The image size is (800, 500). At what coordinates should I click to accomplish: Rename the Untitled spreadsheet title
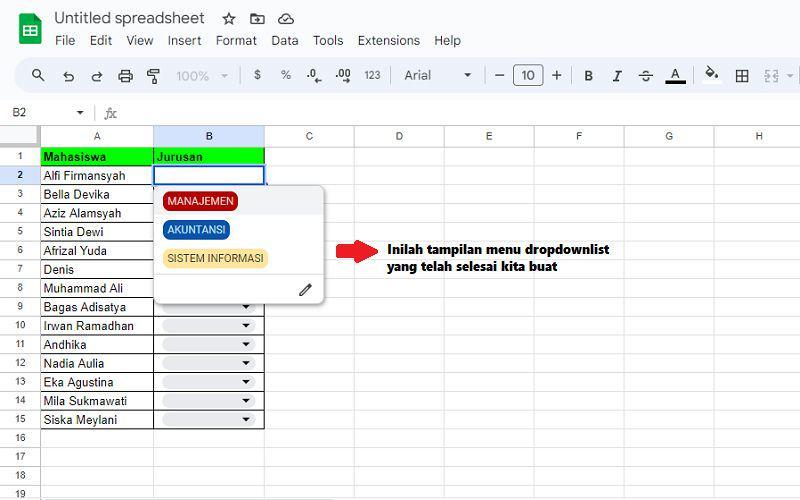click(x=129, y=18)
